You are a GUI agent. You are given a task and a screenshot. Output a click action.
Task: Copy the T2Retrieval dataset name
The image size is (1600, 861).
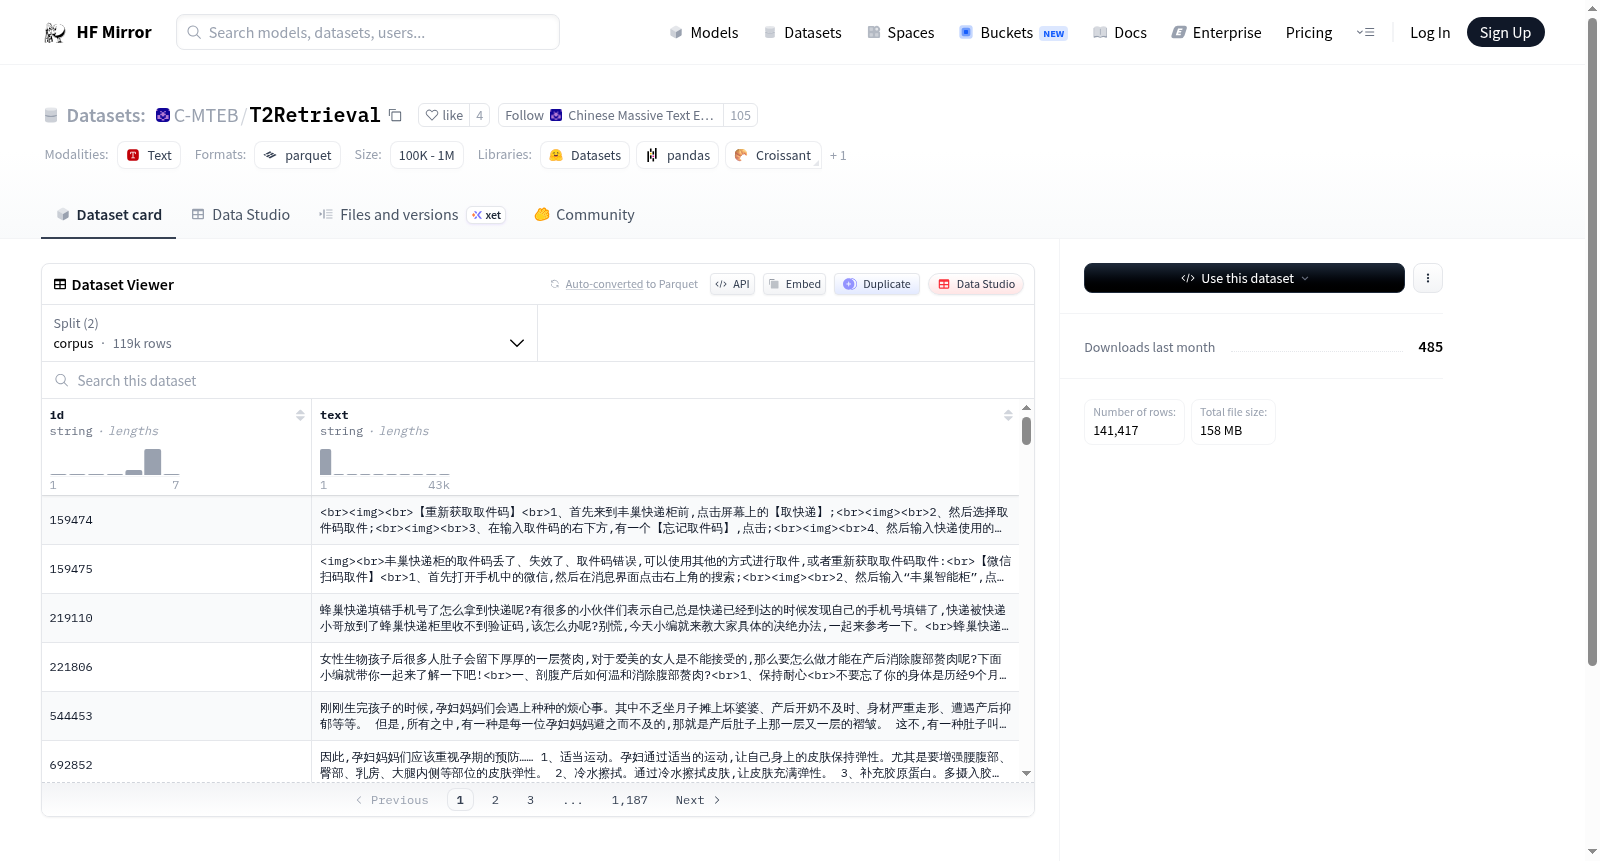point(395,115)
